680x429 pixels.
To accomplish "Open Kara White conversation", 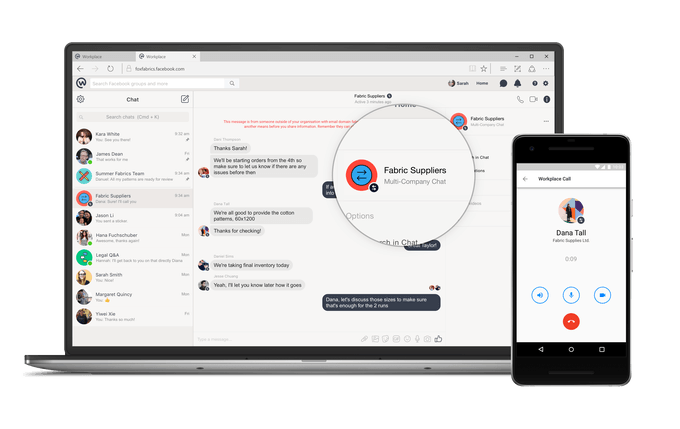I will (x=133, y=137).
